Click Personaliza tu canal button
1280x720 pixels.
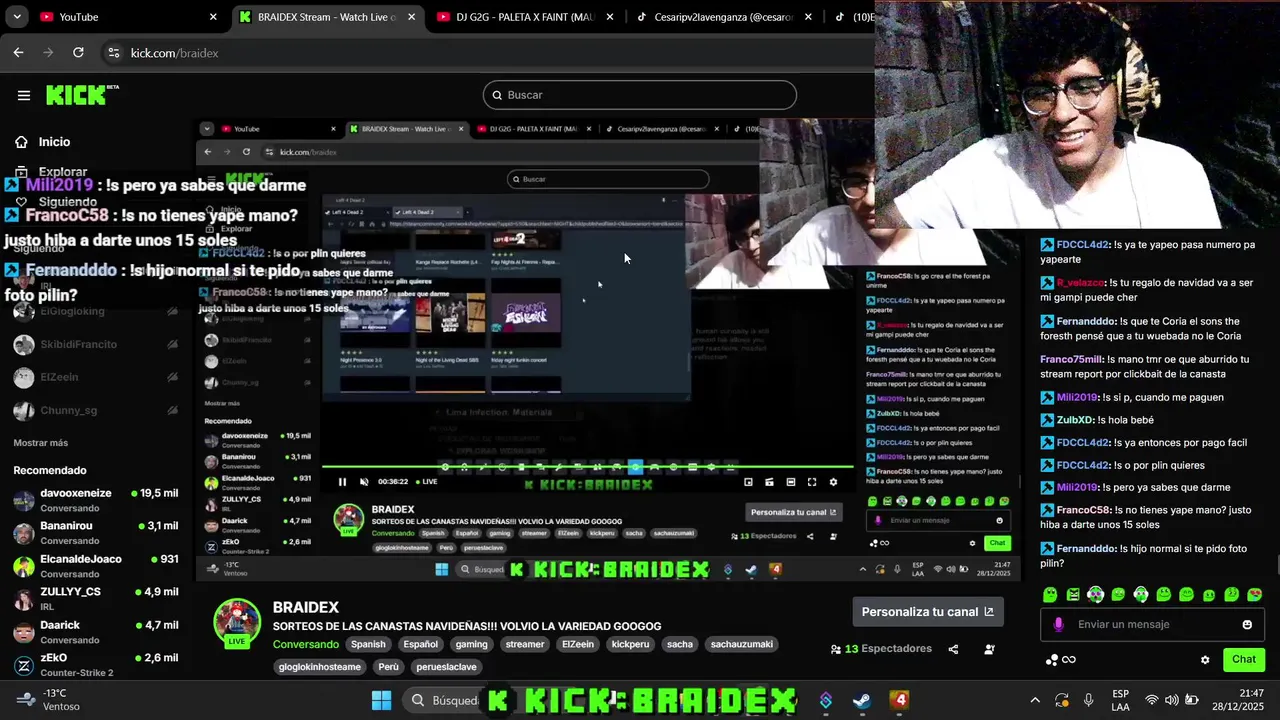point(928,612)
